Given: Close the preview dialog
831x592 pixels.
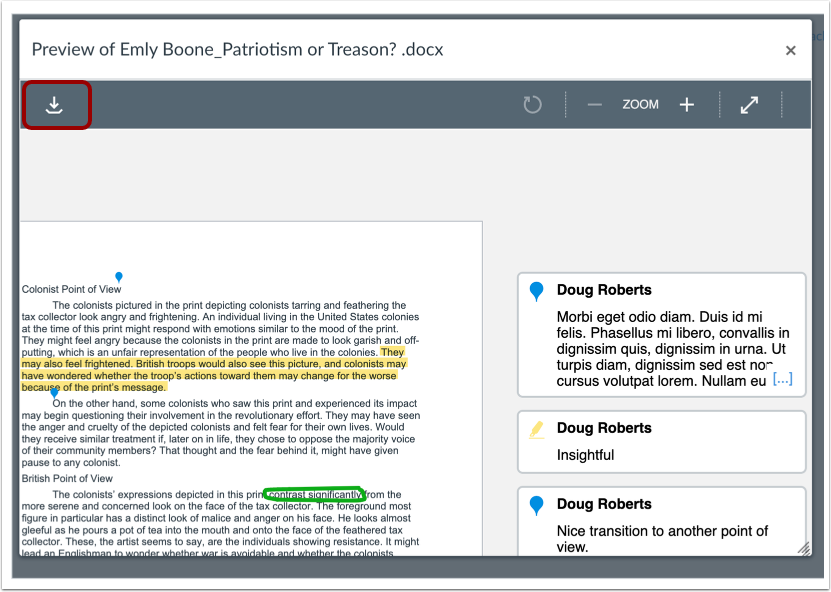Looking at the screenshot, I should pyautogui.click(x=790, y=50).
